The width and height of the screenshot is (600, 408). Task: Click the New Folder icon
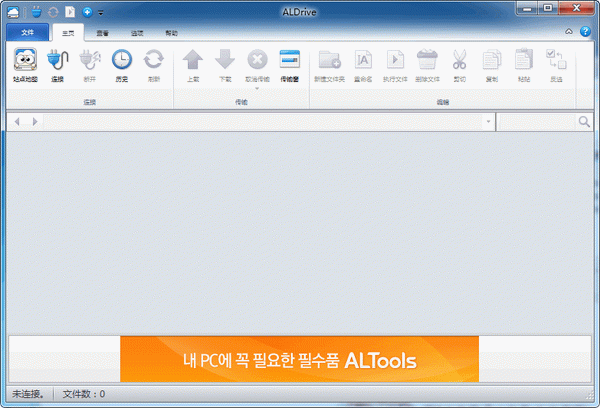[329, 60]
